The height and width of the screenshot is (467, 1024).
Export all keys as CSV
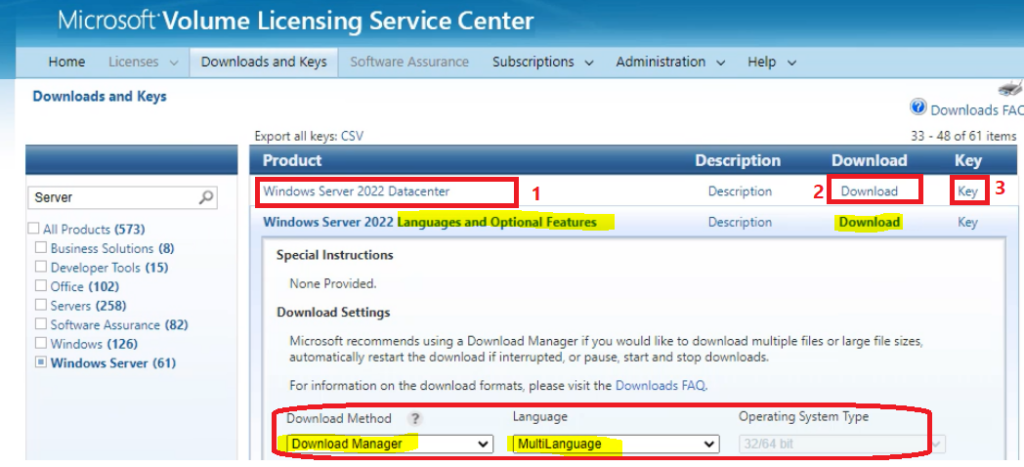pos(352,137)
